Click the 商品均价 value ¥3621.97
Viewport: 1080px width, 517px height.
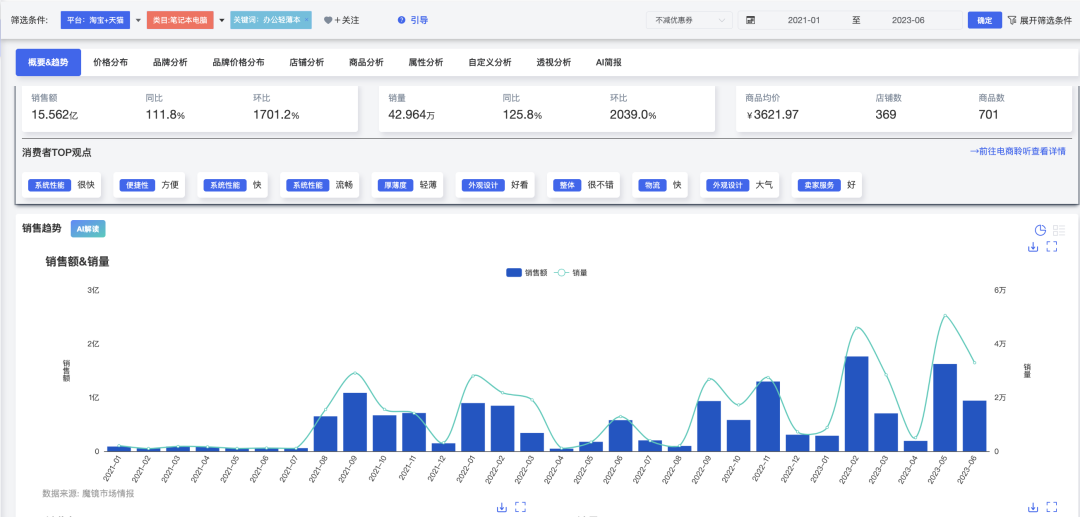[x=772, y=115]
